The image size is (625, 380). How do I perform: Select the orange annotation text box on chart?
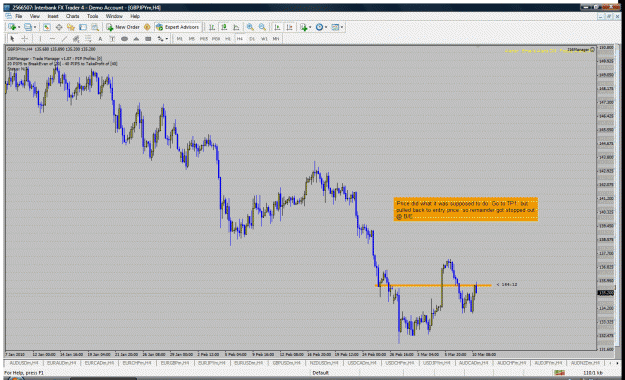[x=466, y=209]
